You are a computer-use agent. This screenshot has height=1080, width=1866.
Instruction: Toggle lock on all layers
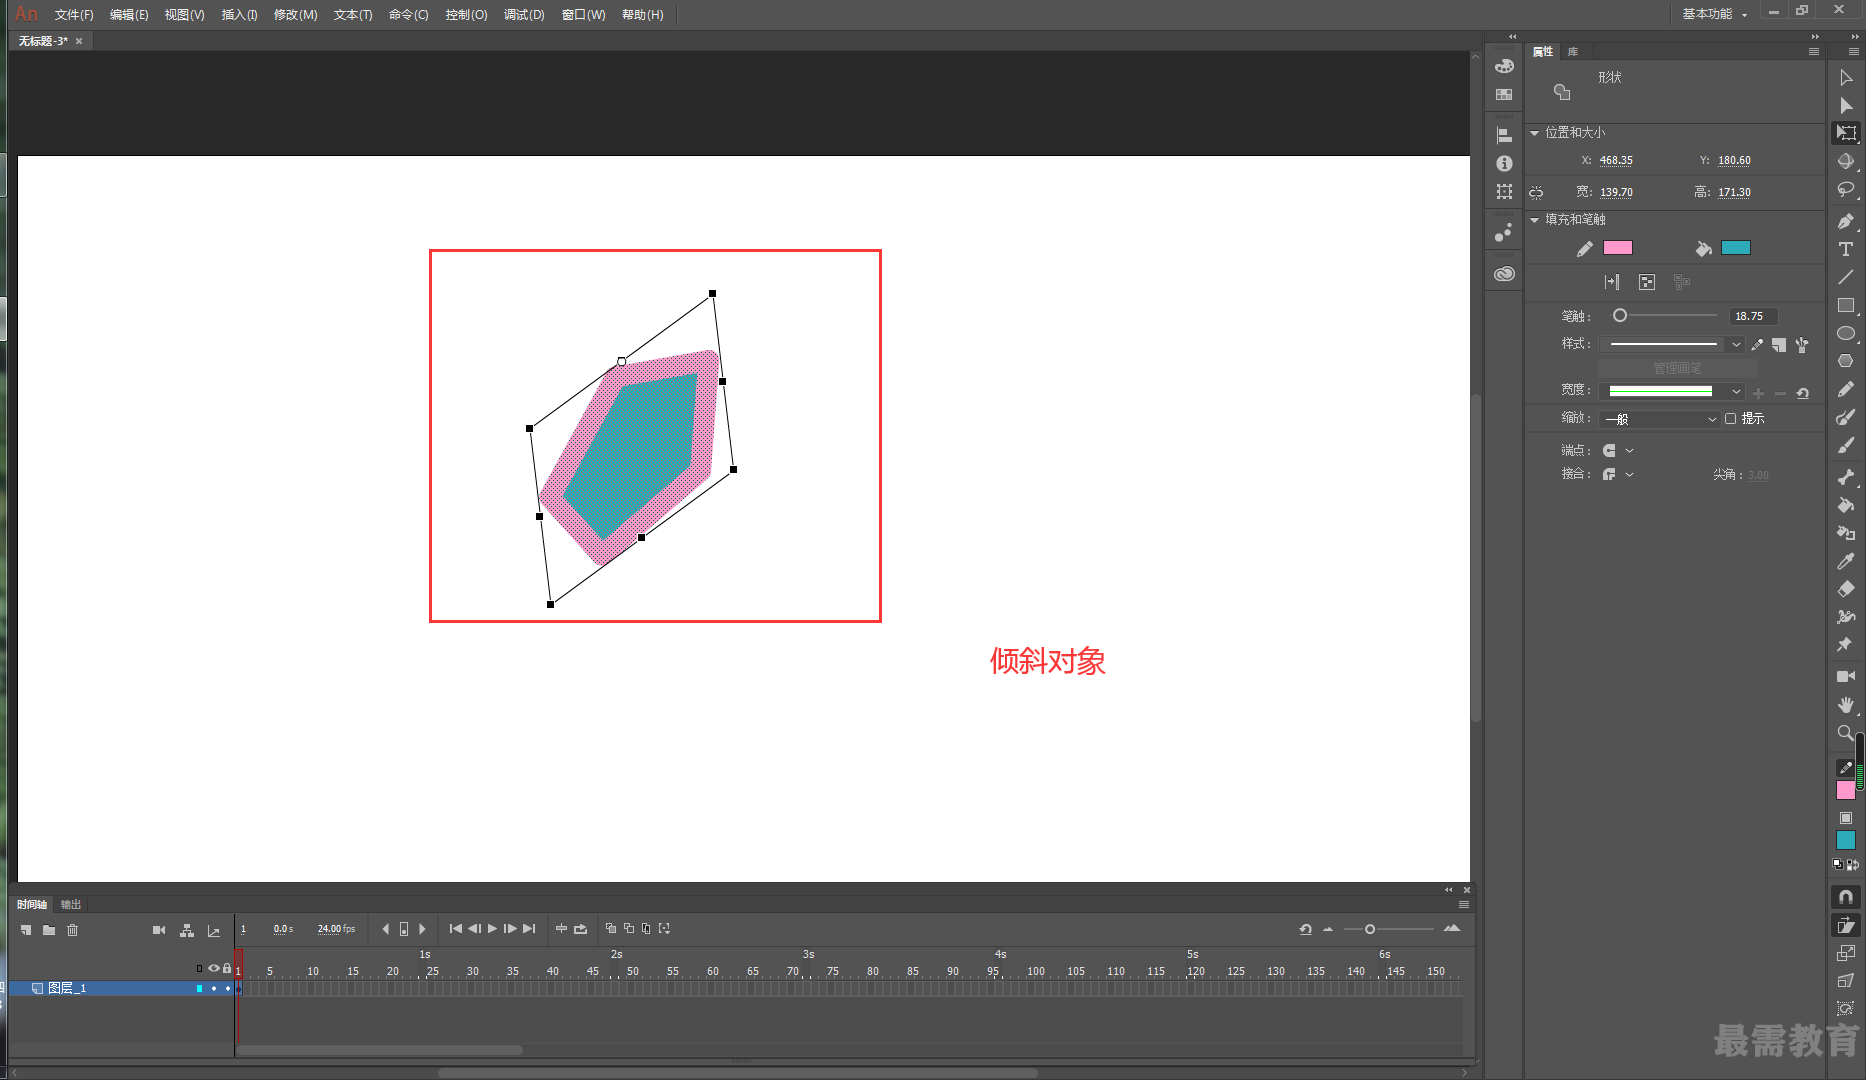click(227, 968)
